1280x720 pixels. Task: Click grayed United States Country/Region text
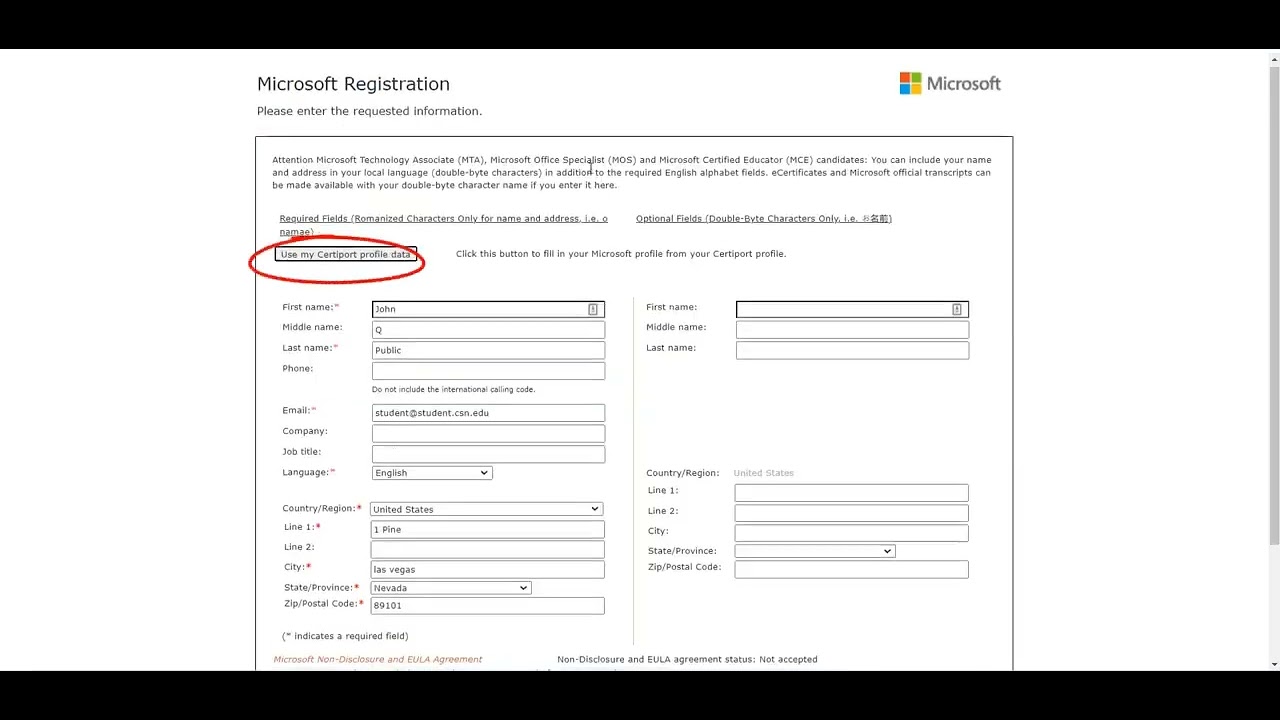[764, 473]
